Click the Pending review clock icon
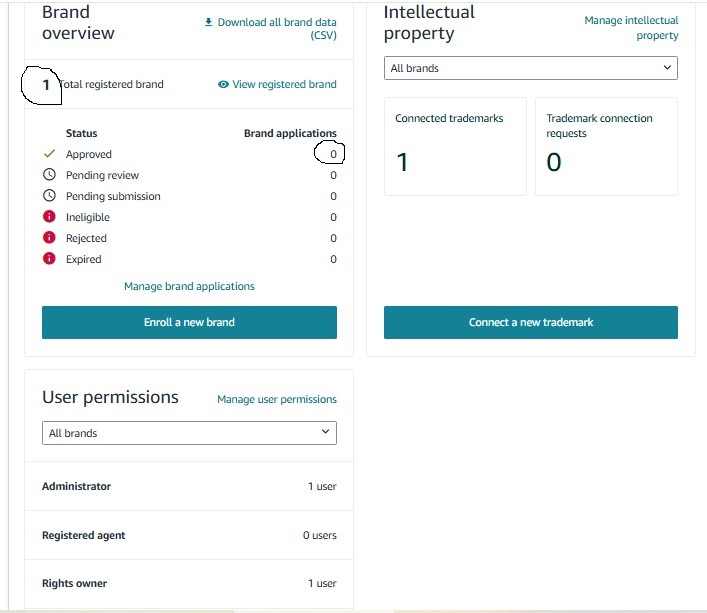Viewport: 707px width, 613px height. 49,174
